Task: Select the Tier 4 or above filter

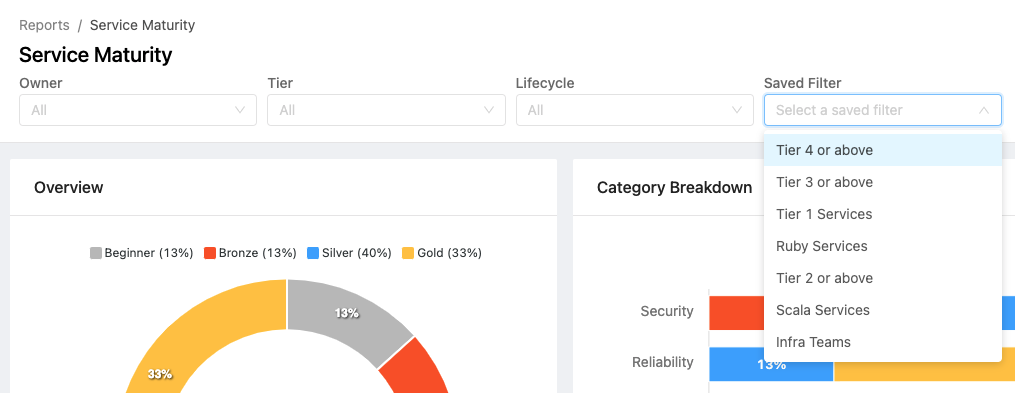Action: 883,150
